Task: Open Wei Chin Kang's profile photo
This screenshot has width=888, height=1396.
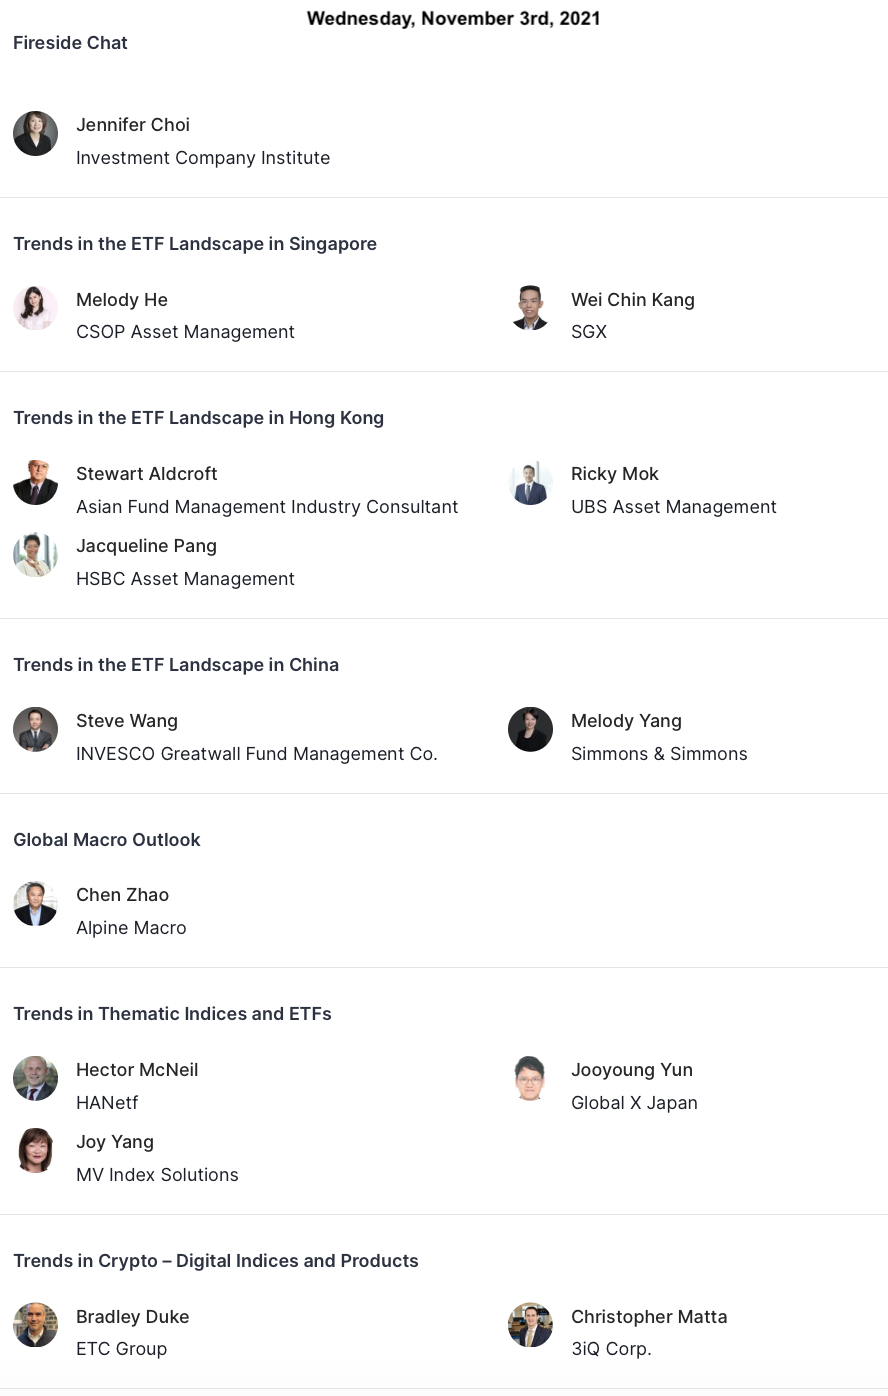Action: 530,308
